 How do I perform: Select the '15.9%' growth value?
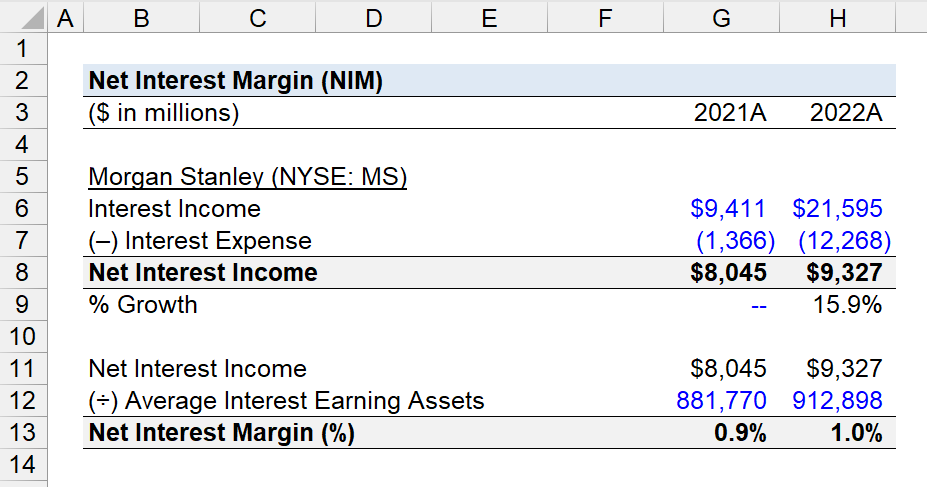pos(847,304)
